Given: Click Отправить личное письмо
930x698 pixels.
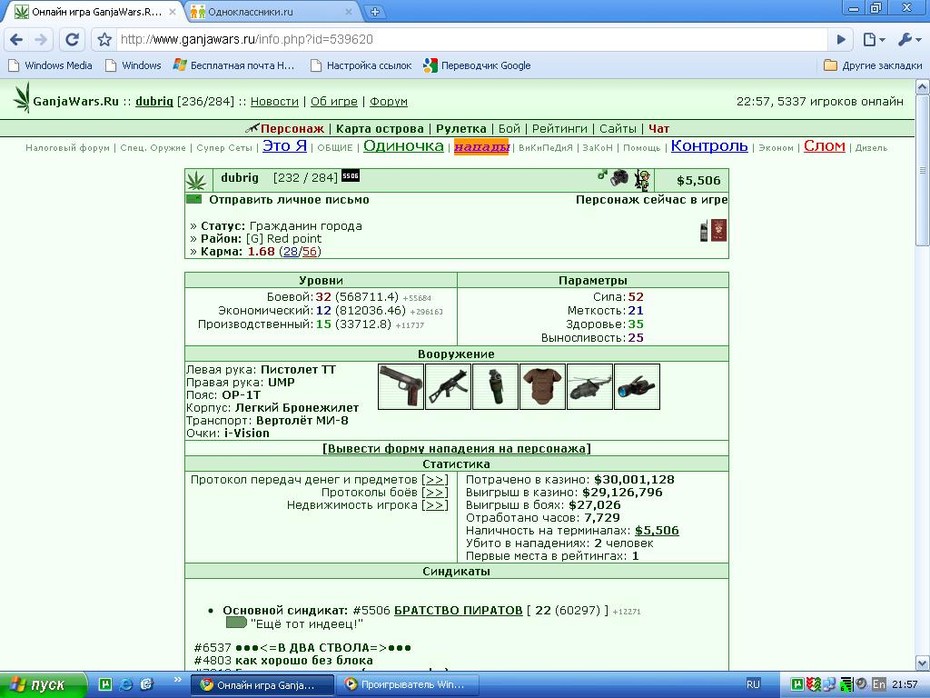Looking at the screenshot, I should click(289, 200).
